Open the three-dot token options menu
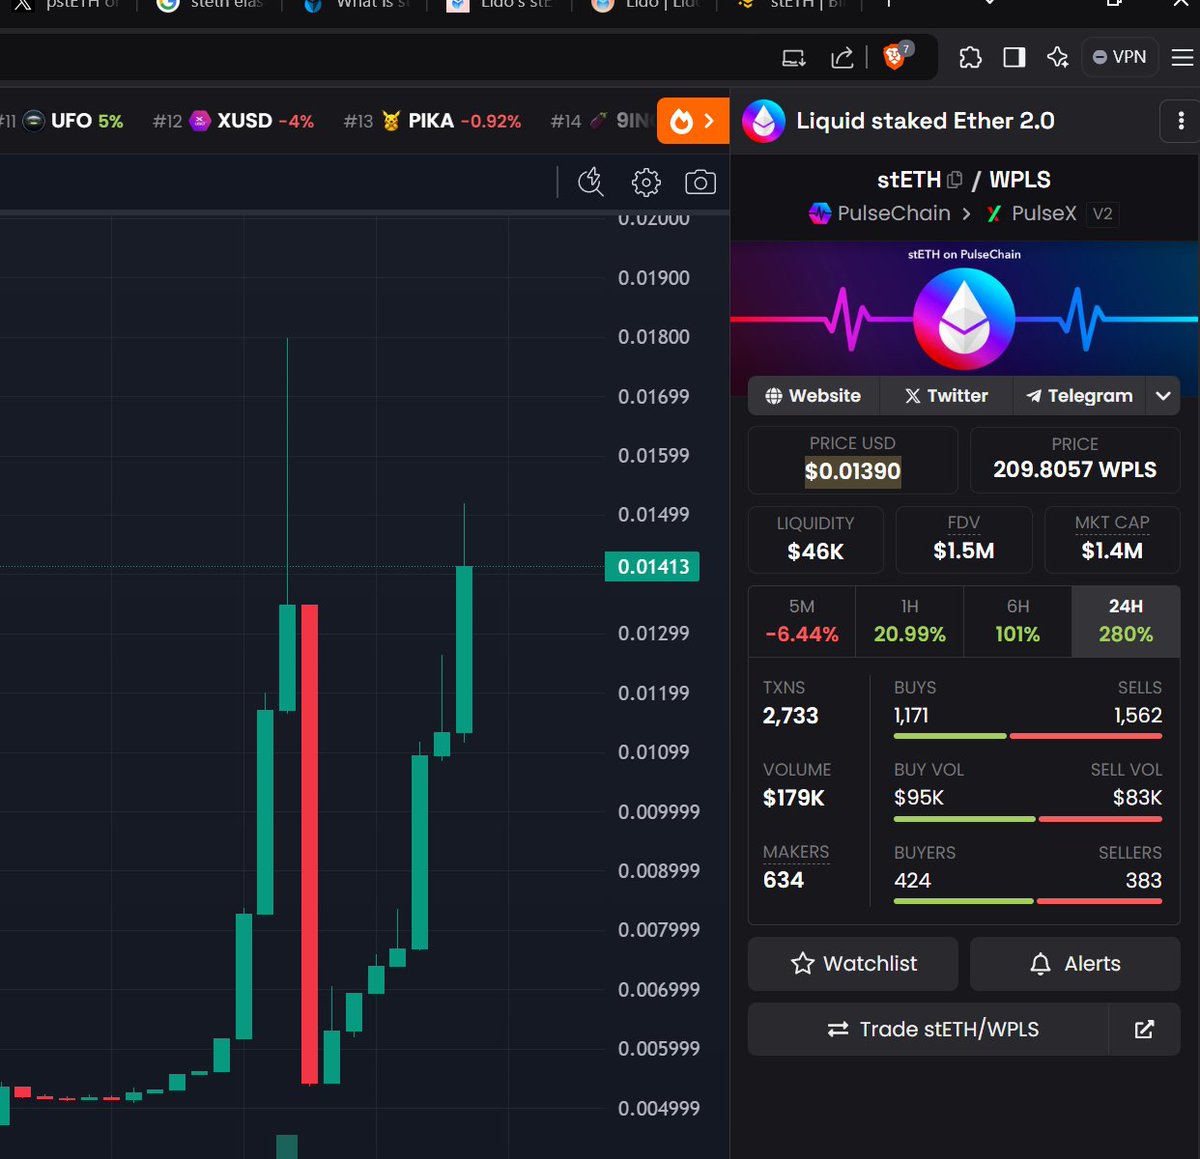Viewport: 1200px width, 1159px height. pos(1180,121)
